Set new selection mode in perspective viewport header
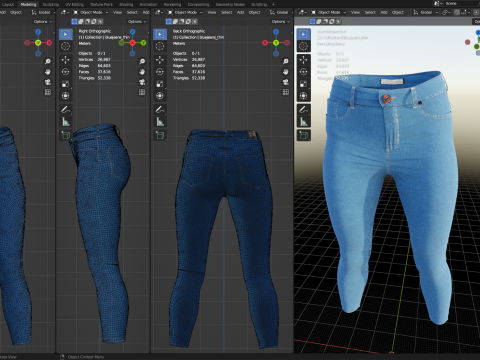 click(x=312, y=21)
